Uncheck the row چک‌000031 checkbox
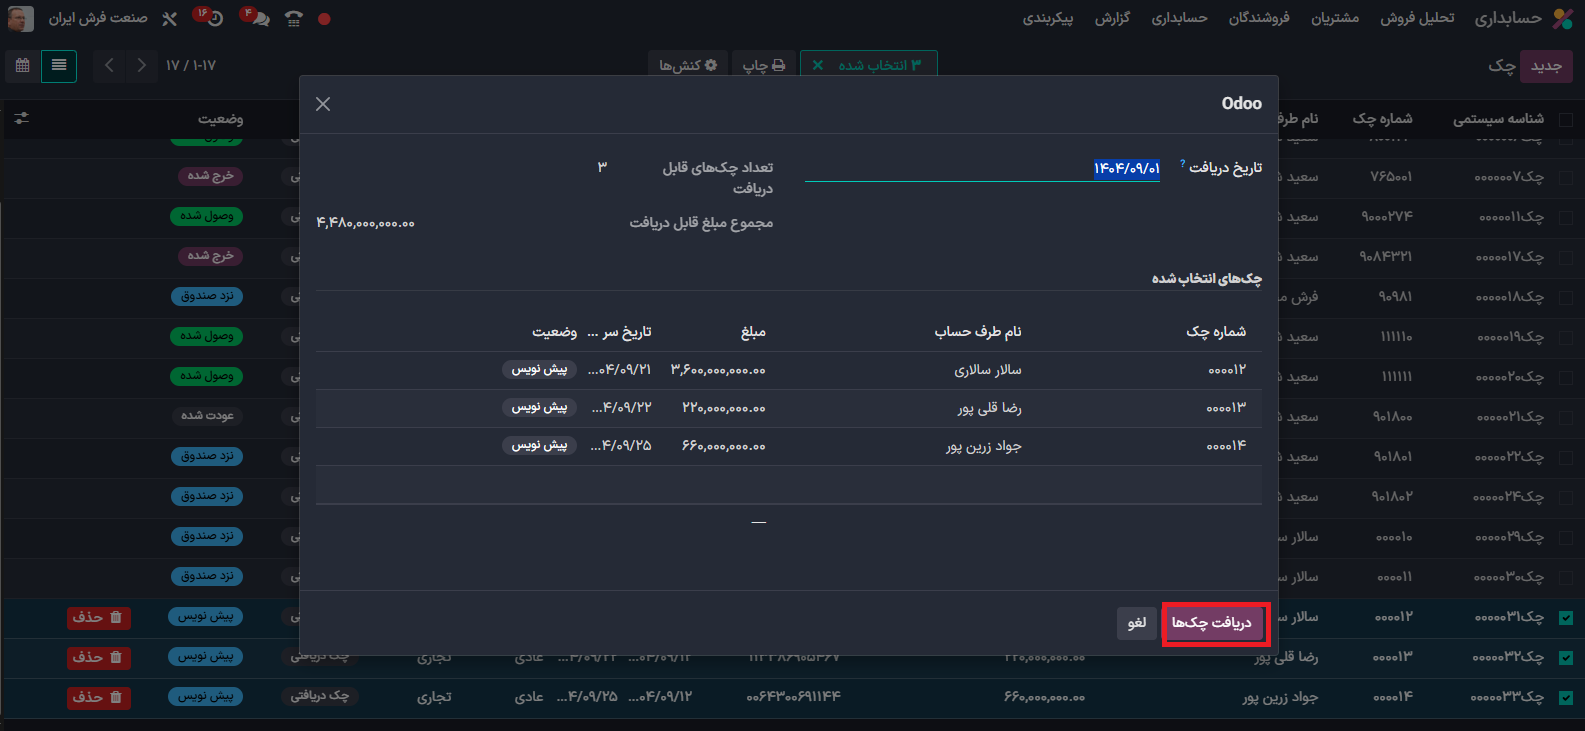Viewport: 1585px width, 731px height. (x=1566, y=618)
